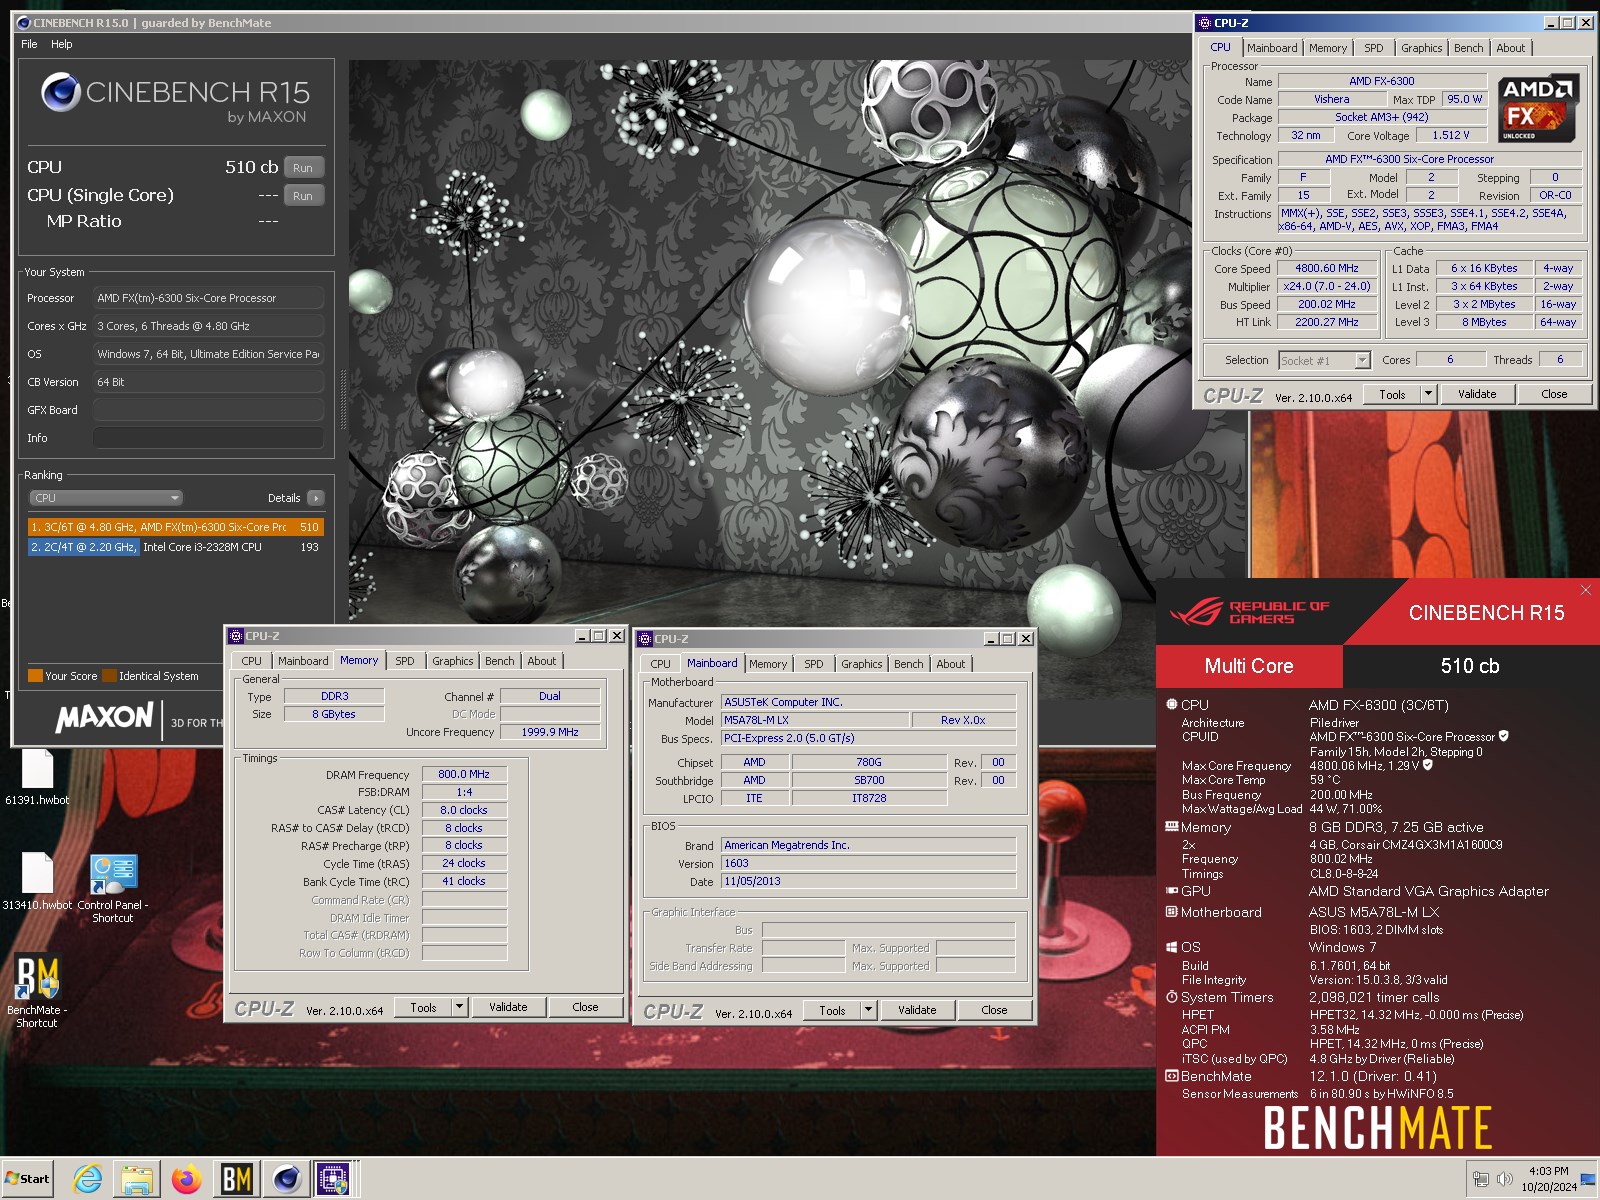Viewport: 1600px width, 1200px height.
Task: Click the System Timers stopwatch icon
Action: (x=1171, y=997)
